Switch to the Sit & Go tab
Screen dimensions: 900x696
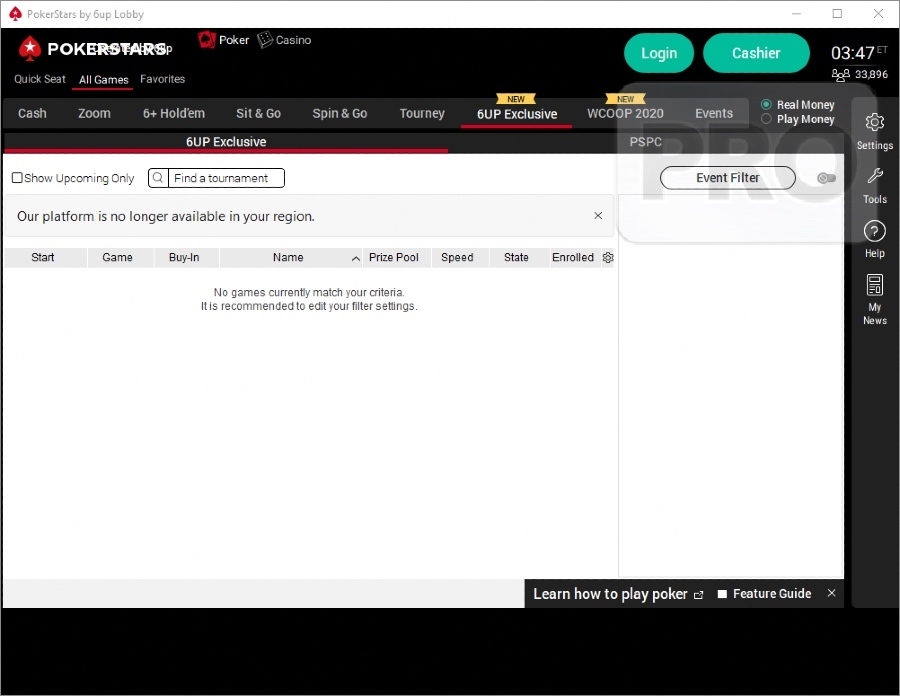tap(258, 113)
